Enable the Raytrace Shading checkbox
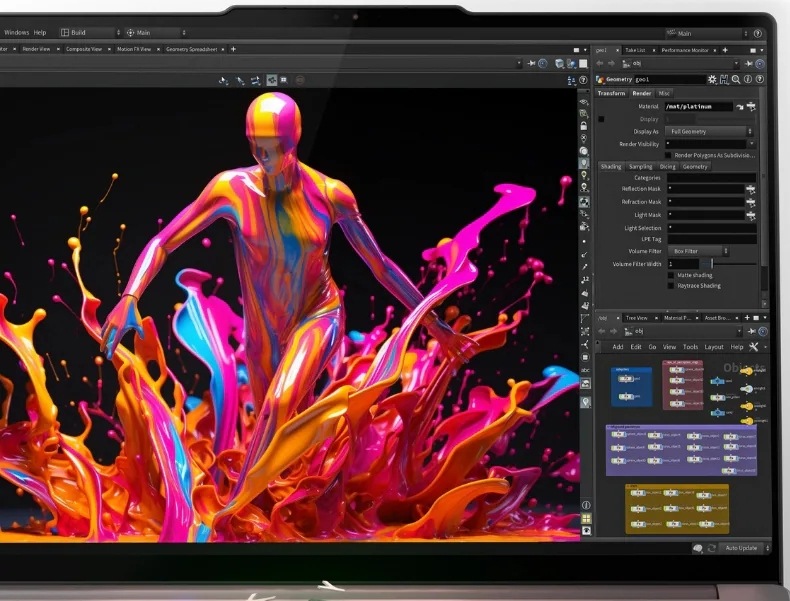 [670, 286]
